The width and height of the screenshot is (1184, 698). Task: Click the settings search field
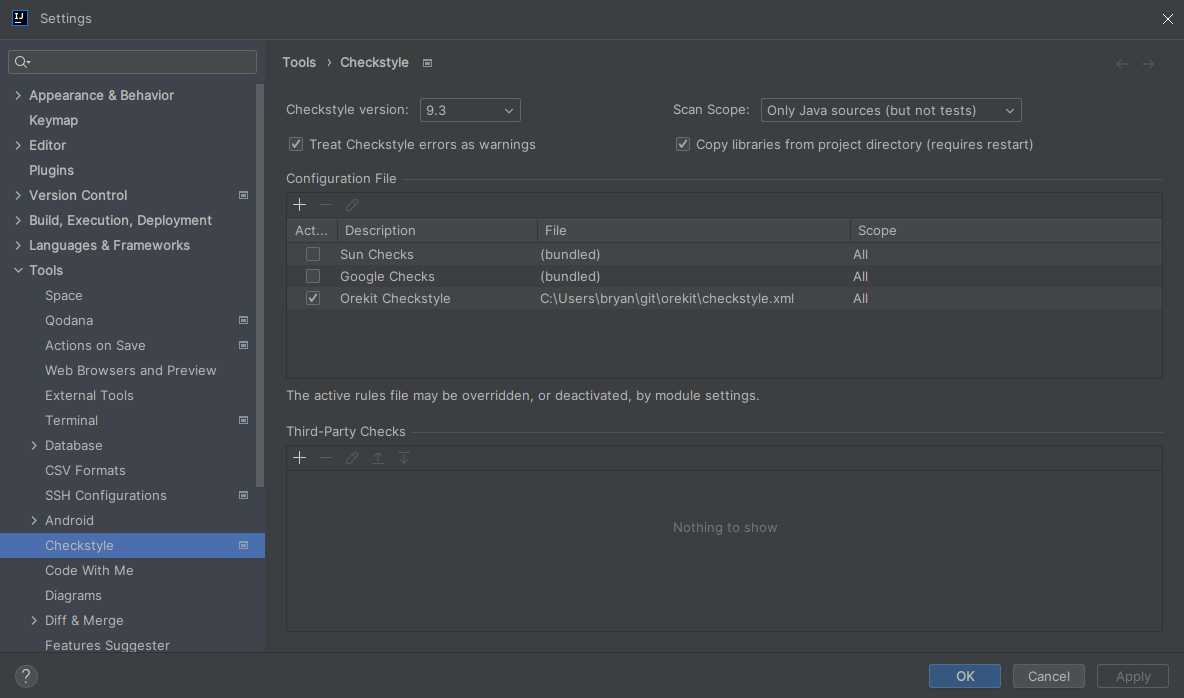click(x=132, y=61)
